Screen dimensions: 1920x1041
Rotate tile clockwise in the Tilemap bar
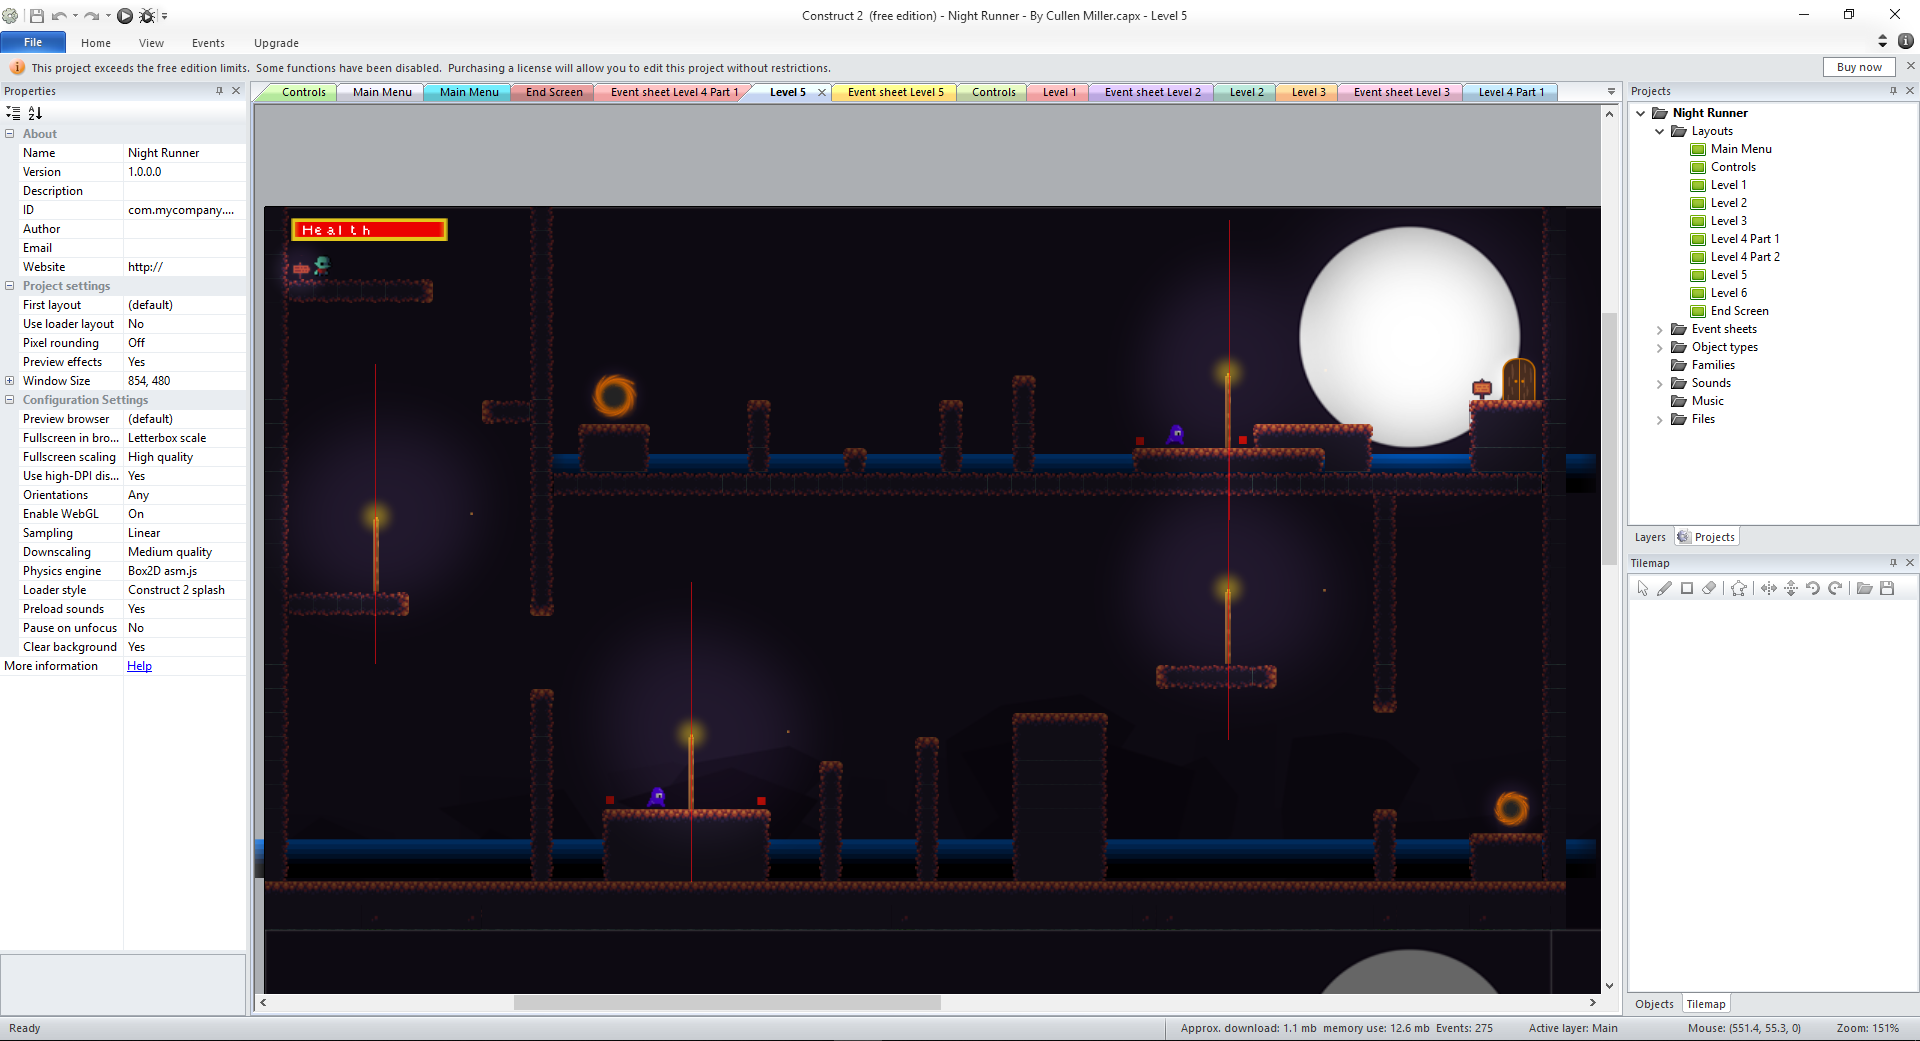point(1835,588)
